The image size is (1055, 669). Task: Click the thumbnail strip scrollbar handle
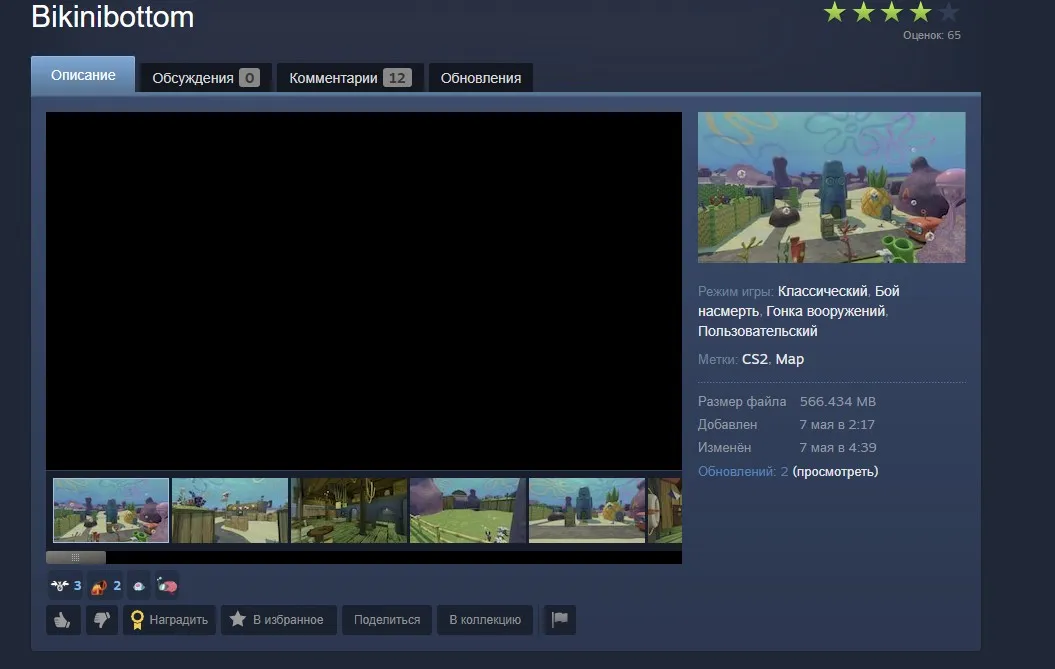75,557
